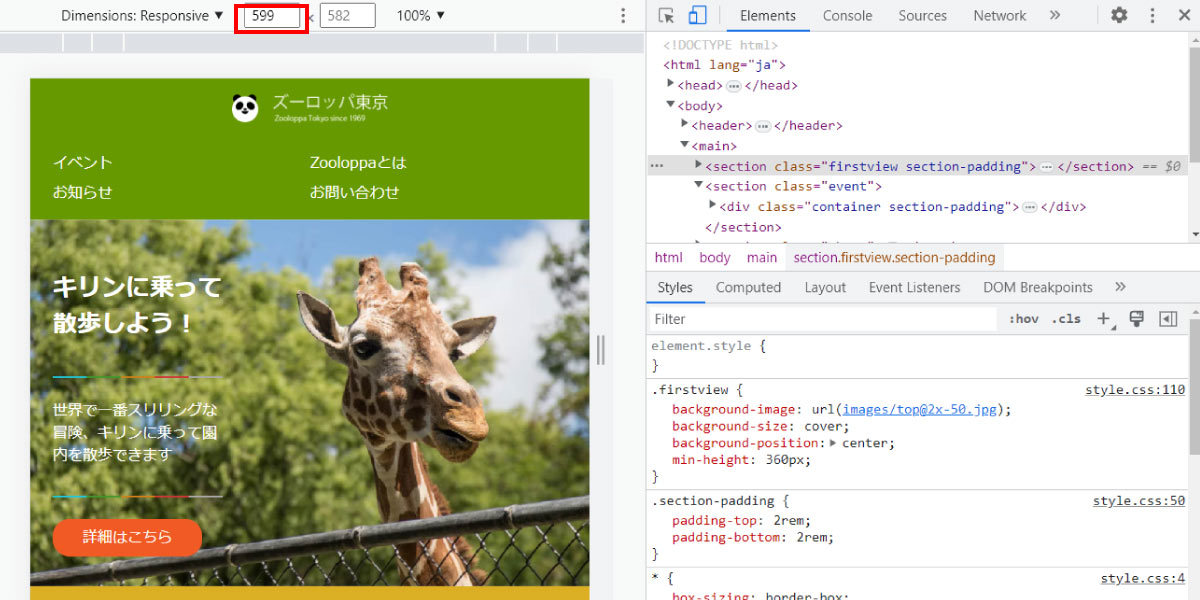Switch to the Sources tab
This screenshot has height=600, width=1200.
pos(922,15)
